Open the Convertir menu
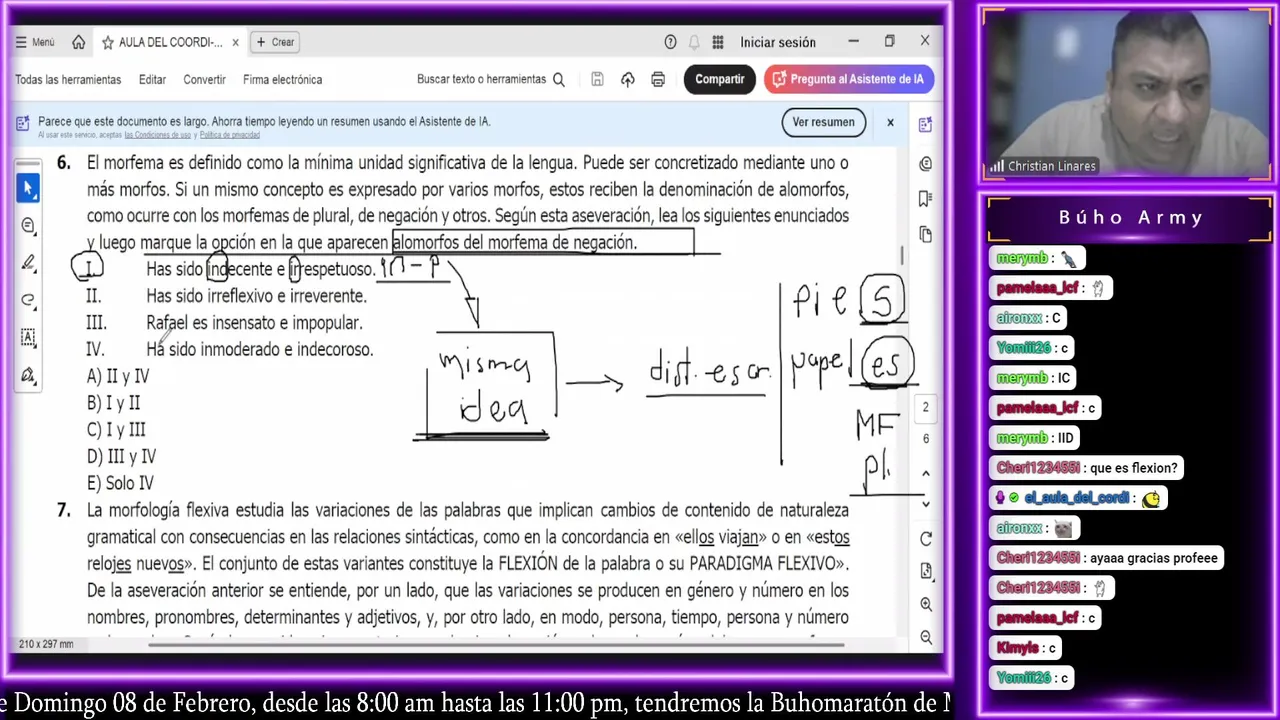Screen dimensions: 1280x720 pyautogui.click(x=204, y=79)
